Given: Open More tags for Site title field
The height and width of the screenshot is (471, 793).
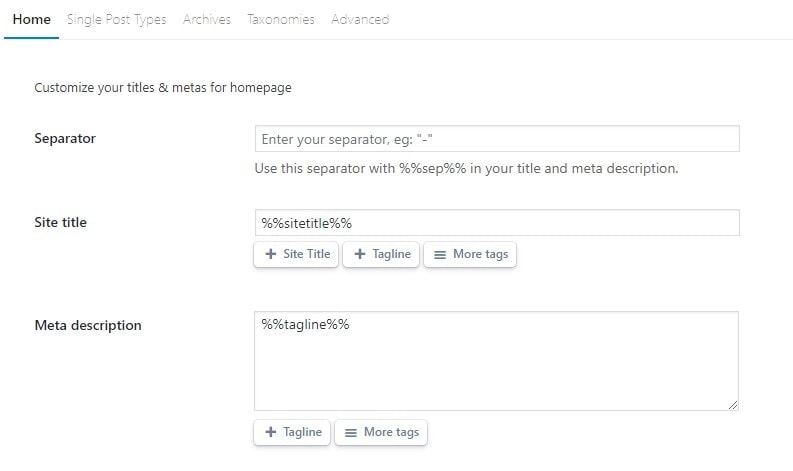Looking at the screenshot, I should (470, 254).
